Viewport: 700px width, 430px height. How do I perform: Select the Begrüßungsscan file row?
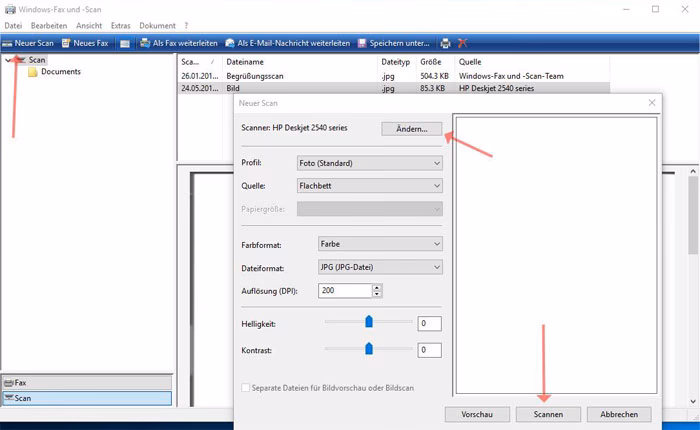[394, 76]
